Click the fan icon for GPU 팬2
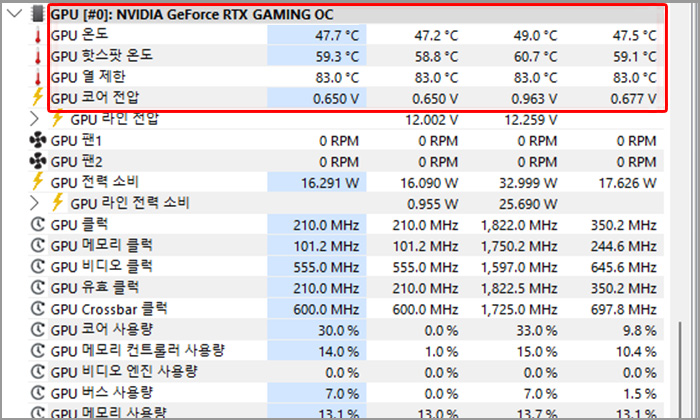The height and width of the screenshot is (420, 700). tap(38, 161)
